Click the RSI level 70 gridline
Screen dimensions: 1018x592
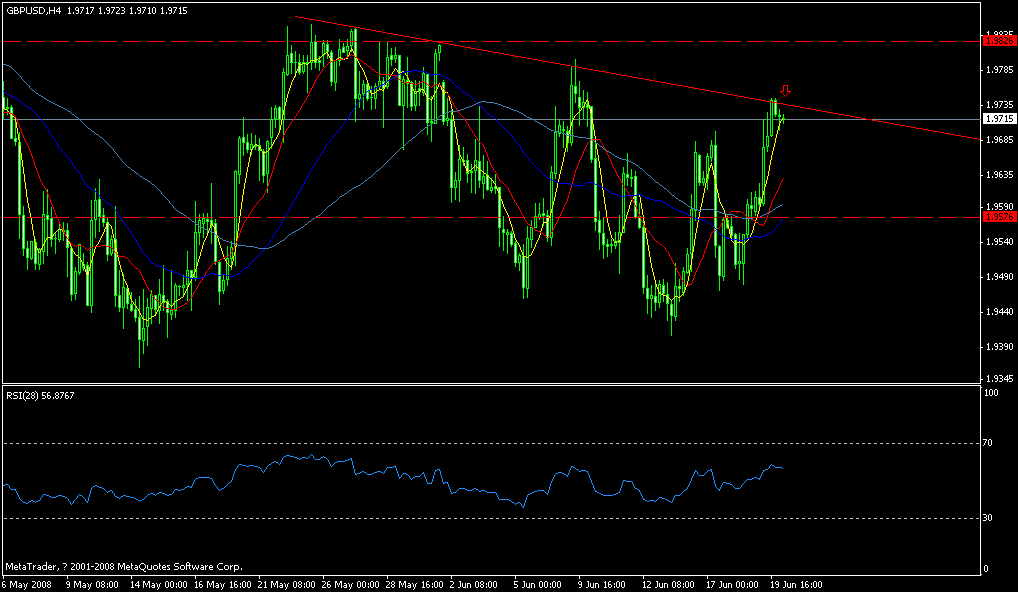click(x=500, y=445)
